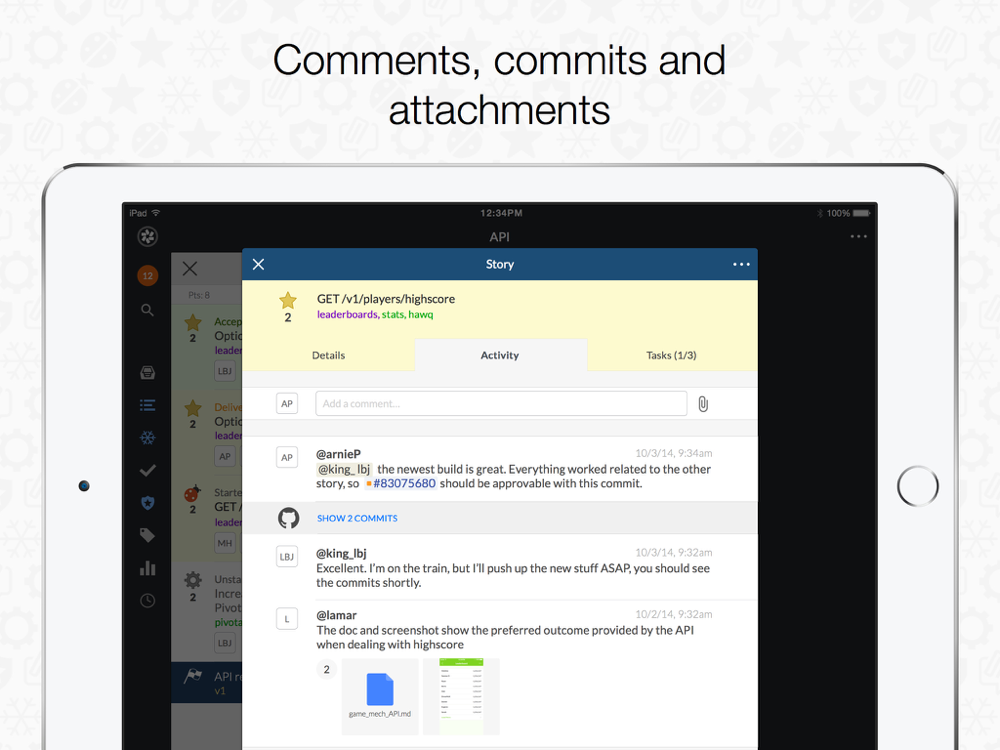The width and height of the screenshot is (1000, 750).
Task: Focus the Add a comment field
Action: (x=501, y=404)
